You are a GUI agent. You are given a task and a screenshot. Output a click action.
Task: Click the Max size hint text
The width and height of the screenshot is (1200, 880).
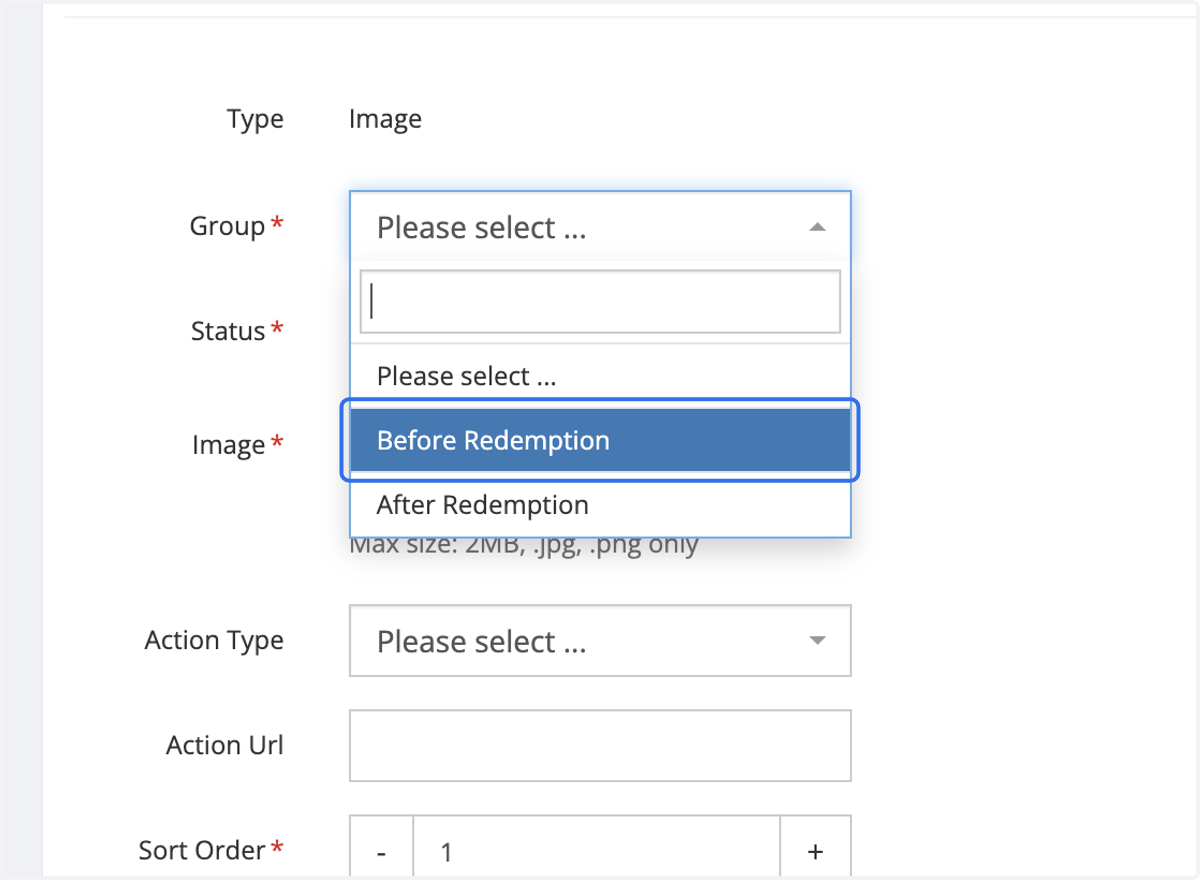(524, 546)
